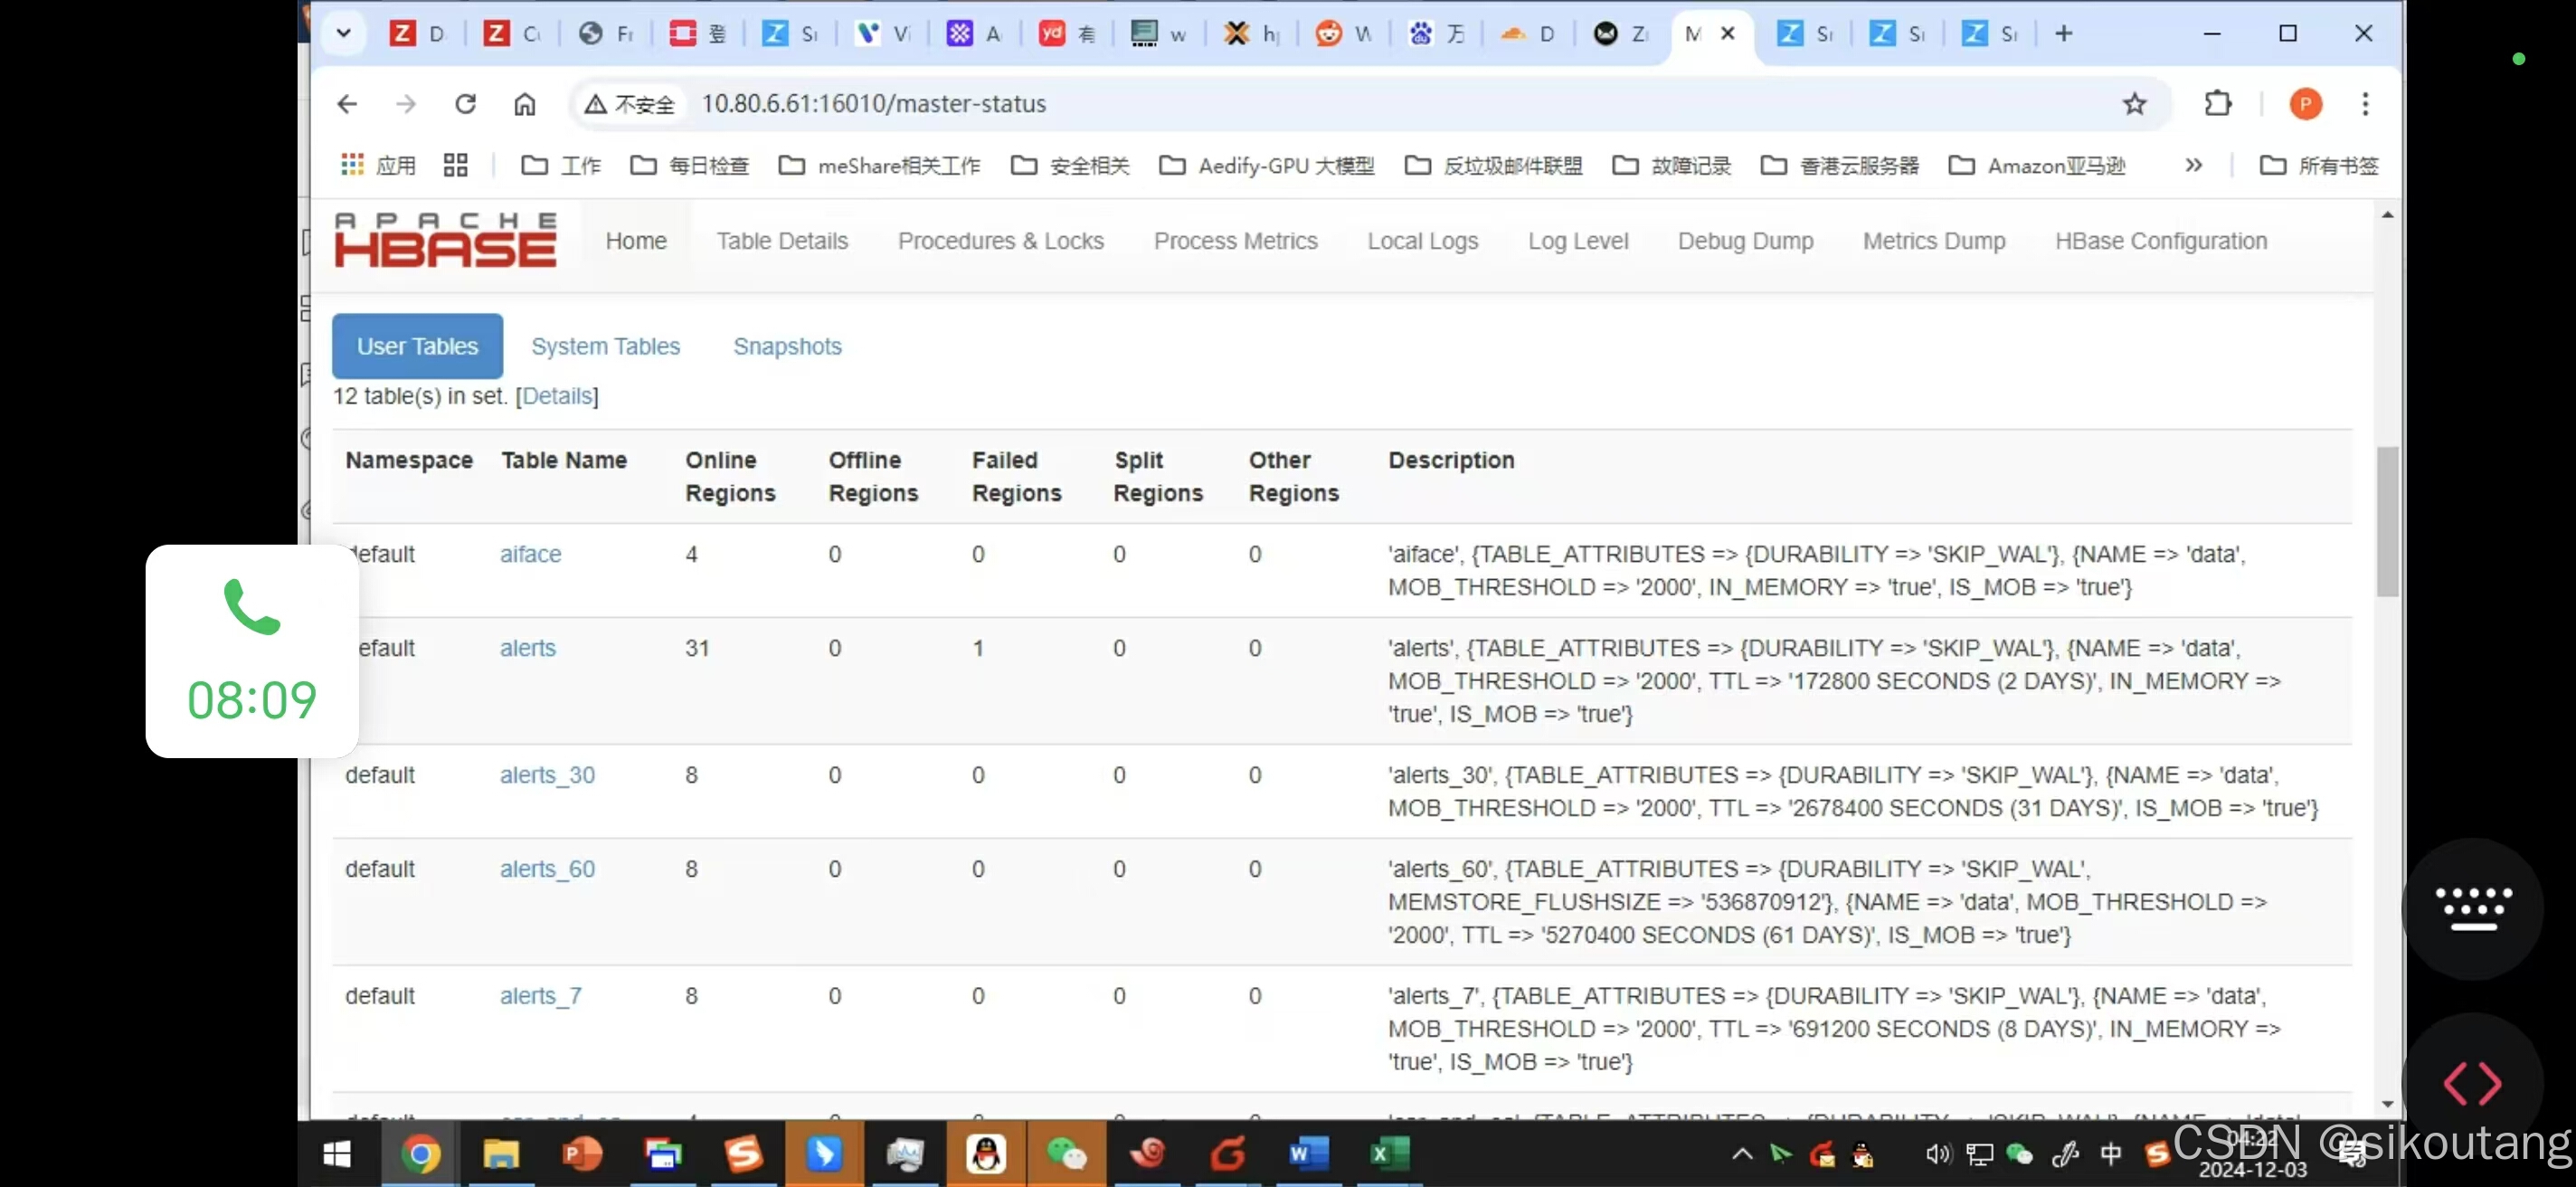Open the browser extensions puzzle icon
This screenshot has height=1187, width=2576.
click(x=2218, y=104)
